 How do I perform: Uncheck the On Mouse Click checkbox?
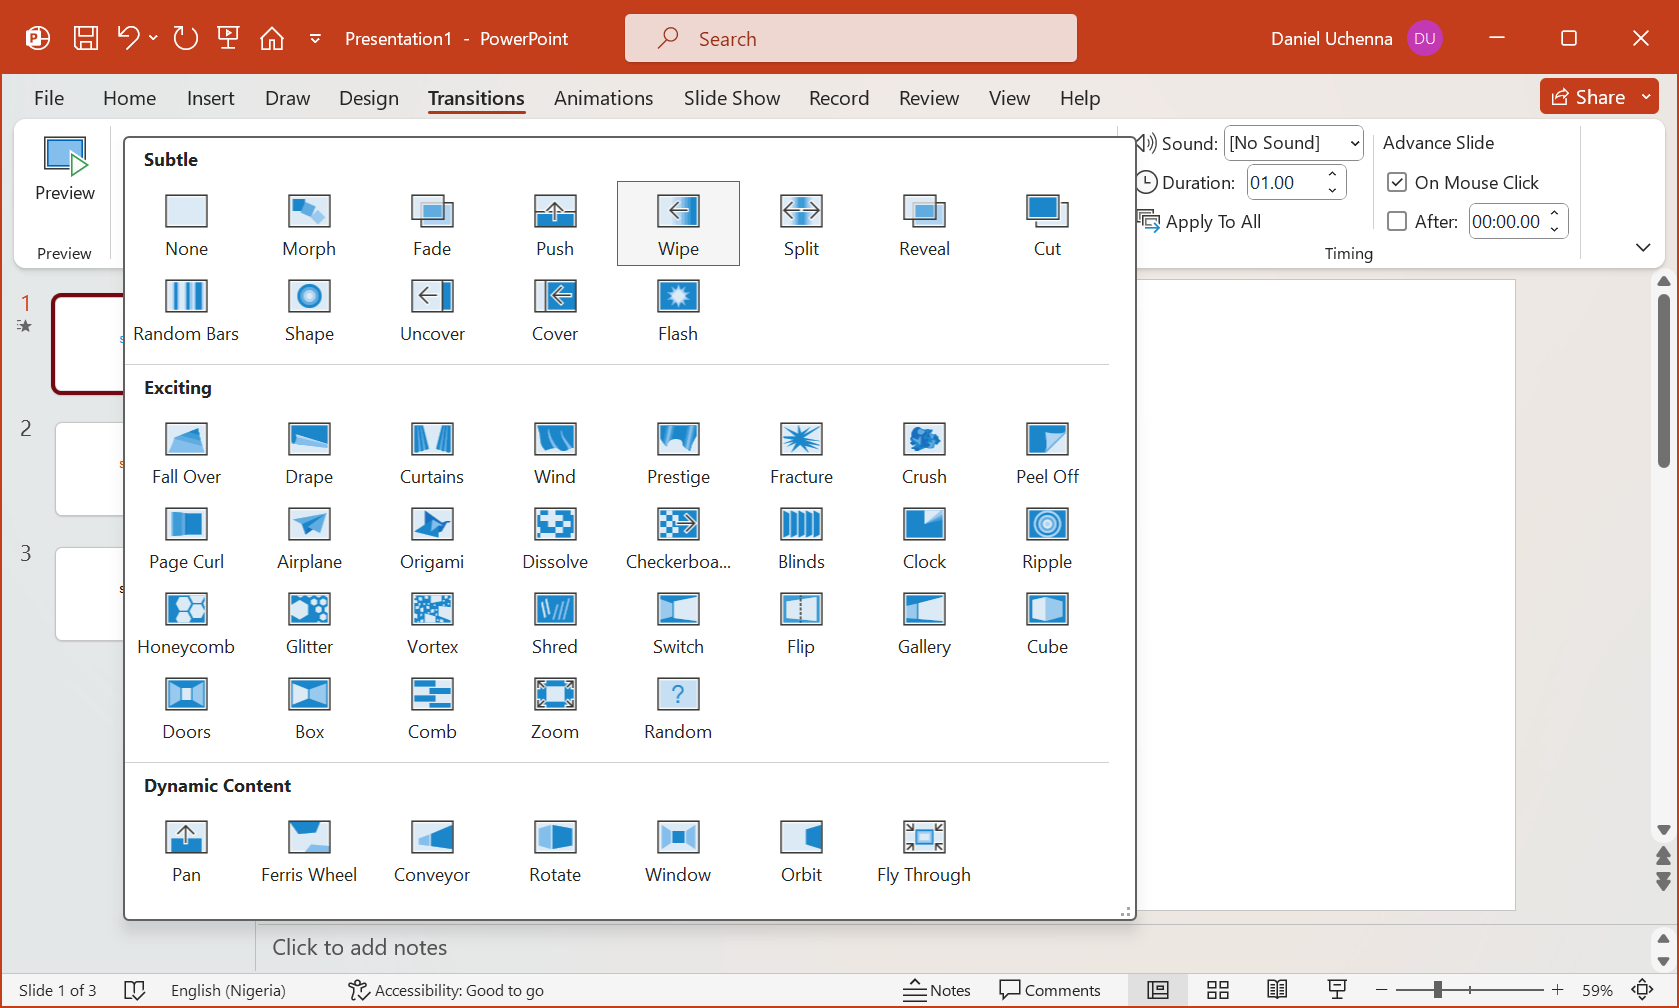(1397, 183)
